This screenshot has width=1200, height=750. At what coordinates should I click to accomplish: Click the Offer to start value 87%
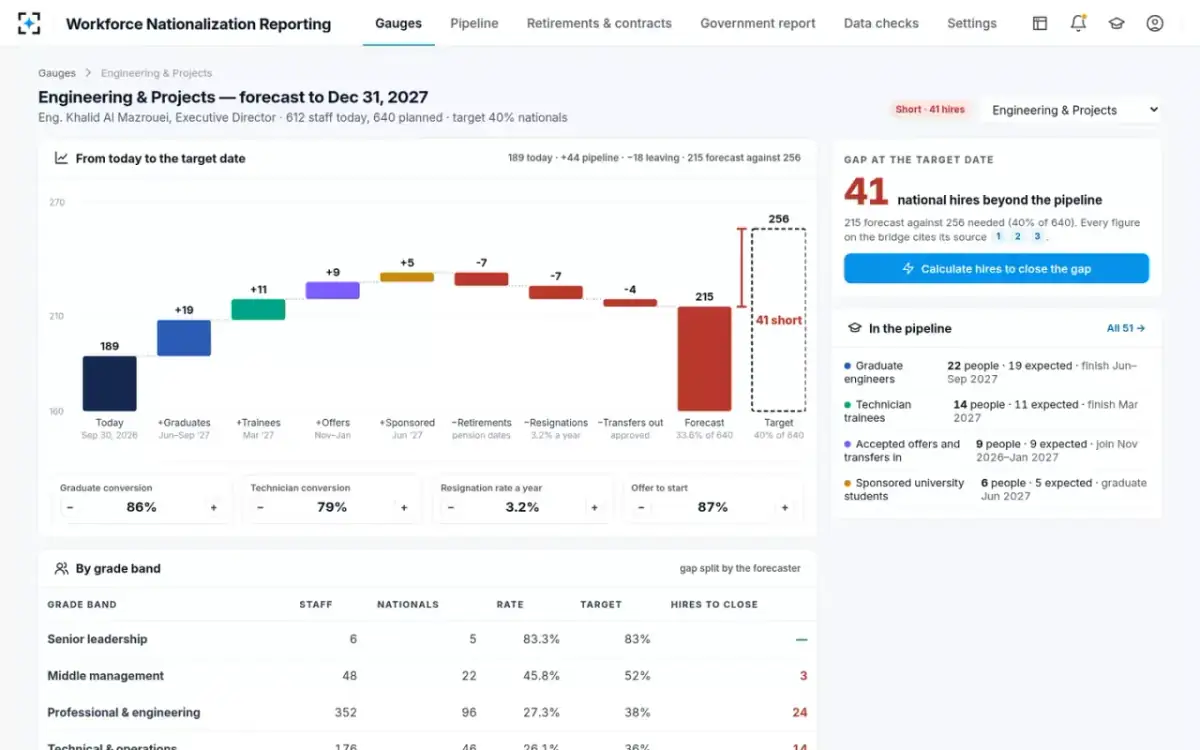tap(712, 507)
